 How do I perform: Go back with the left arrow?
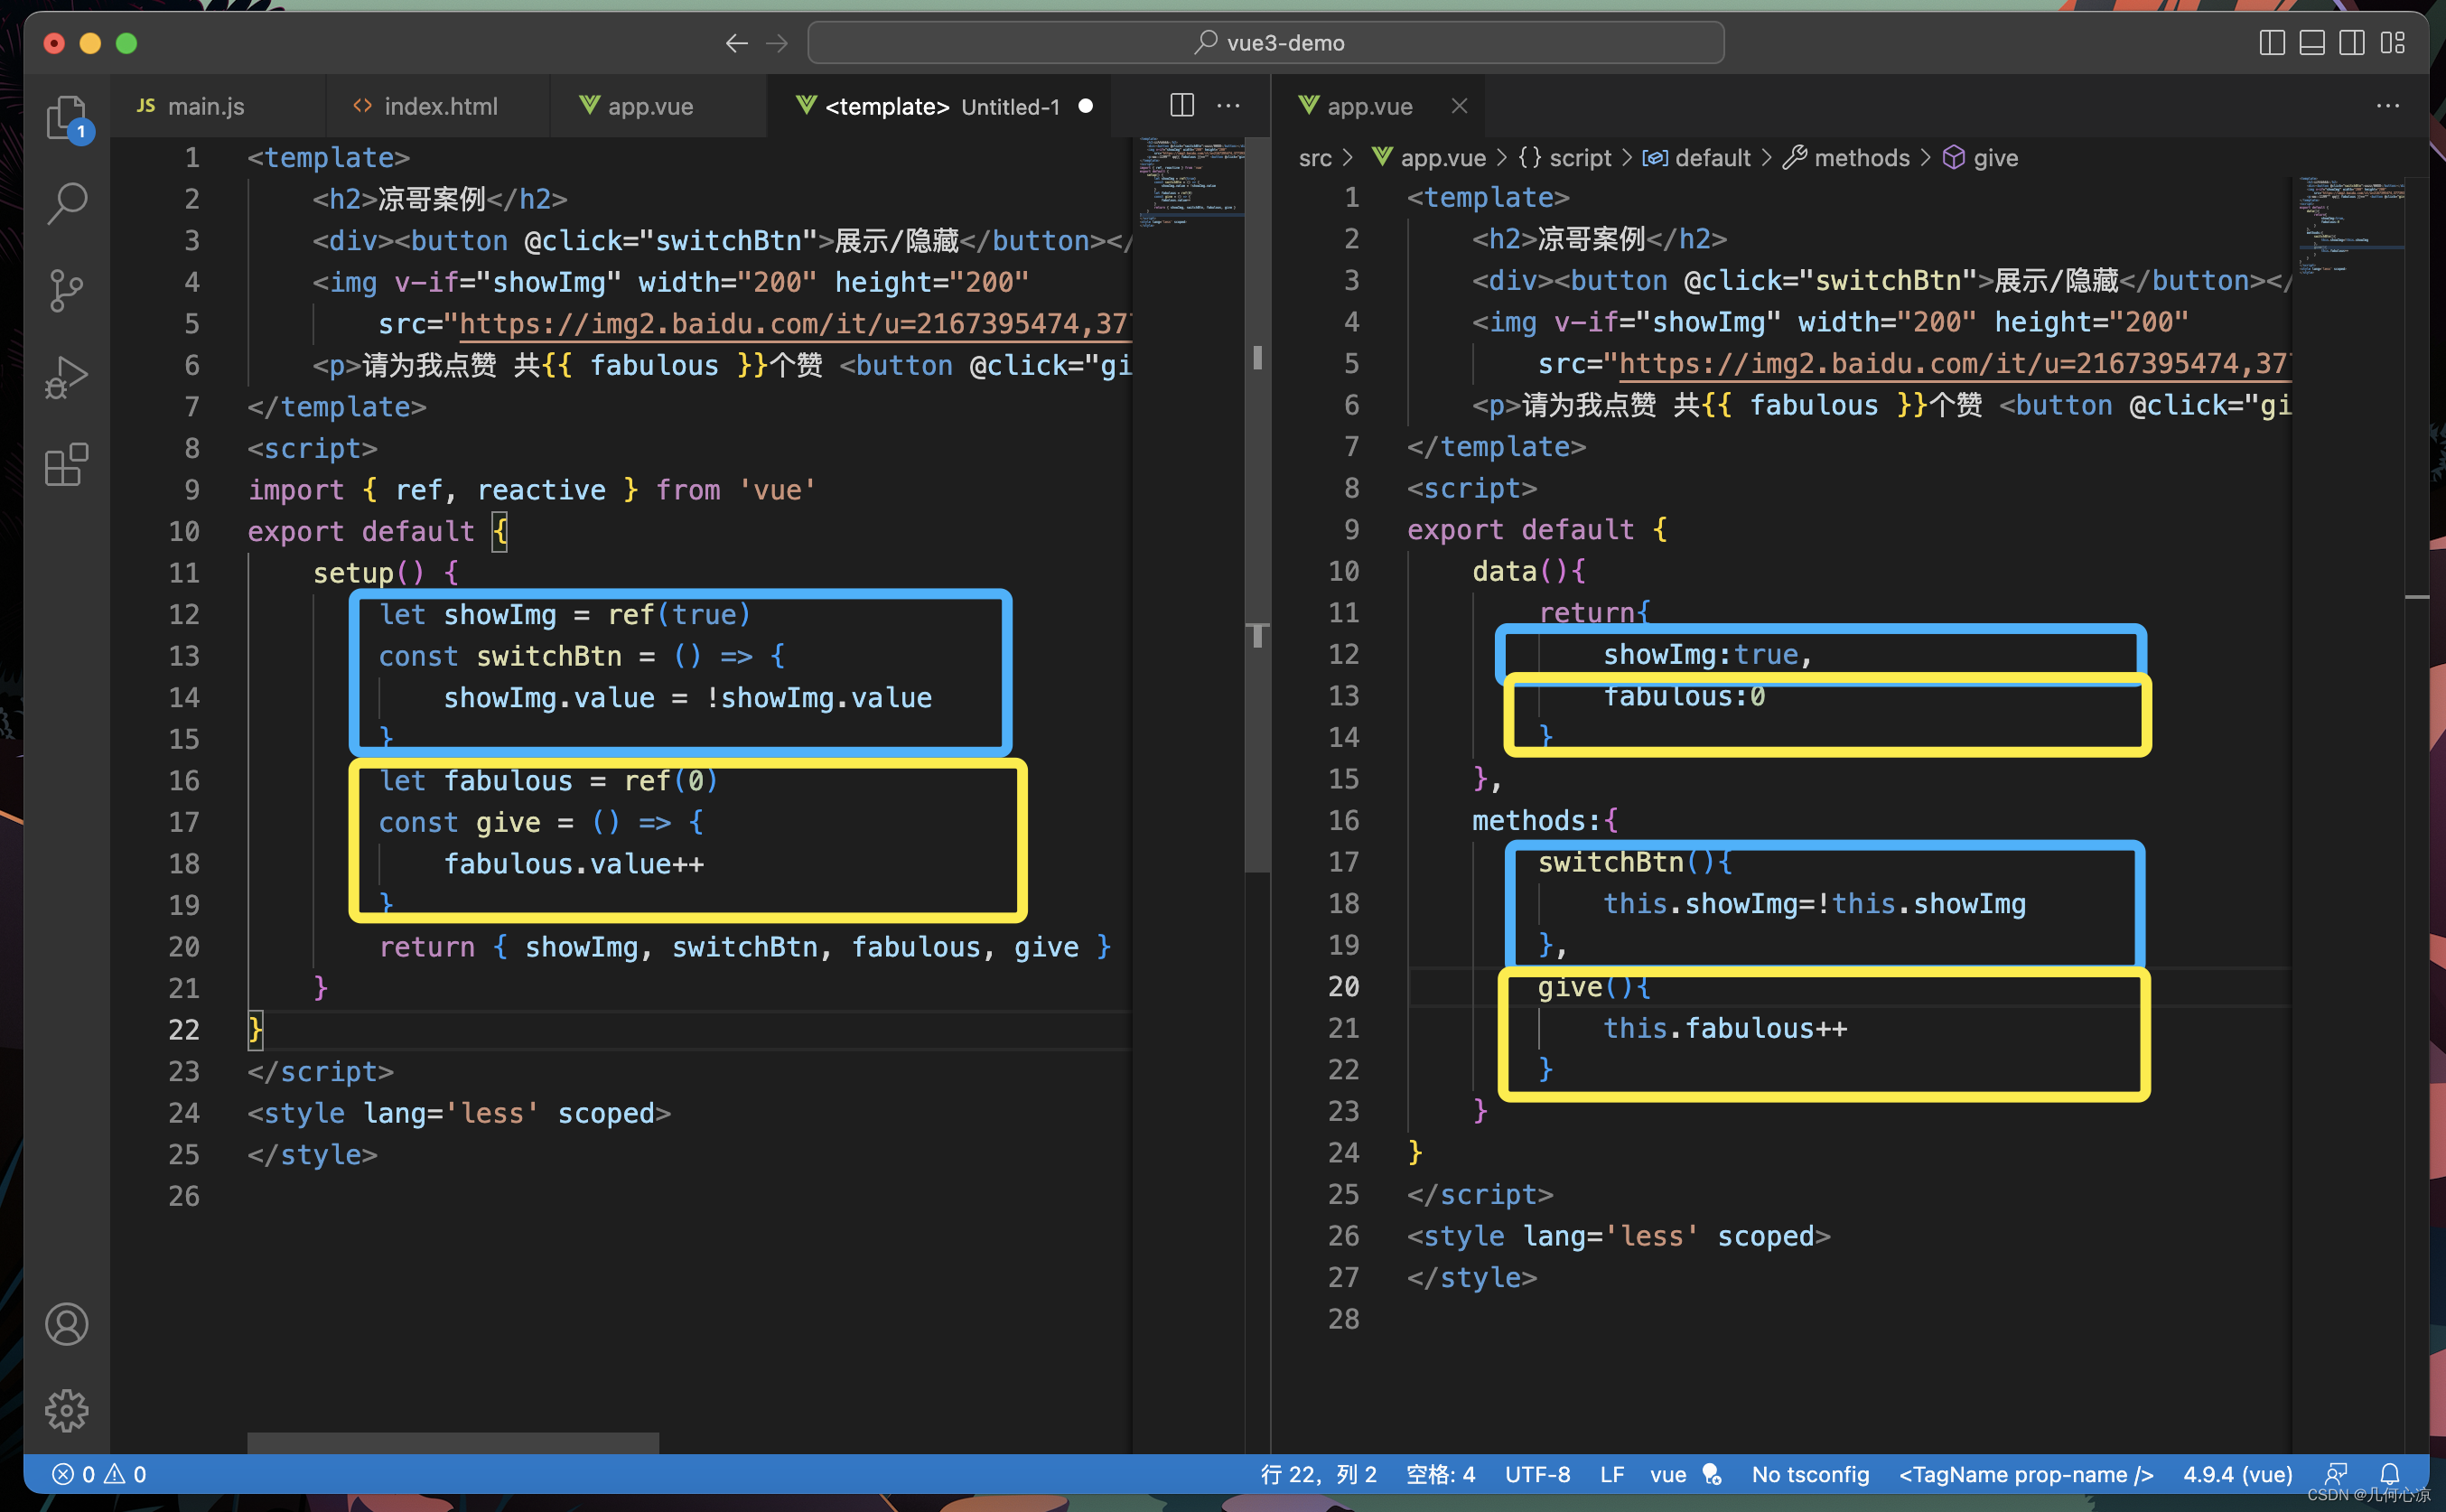(736, 43)
